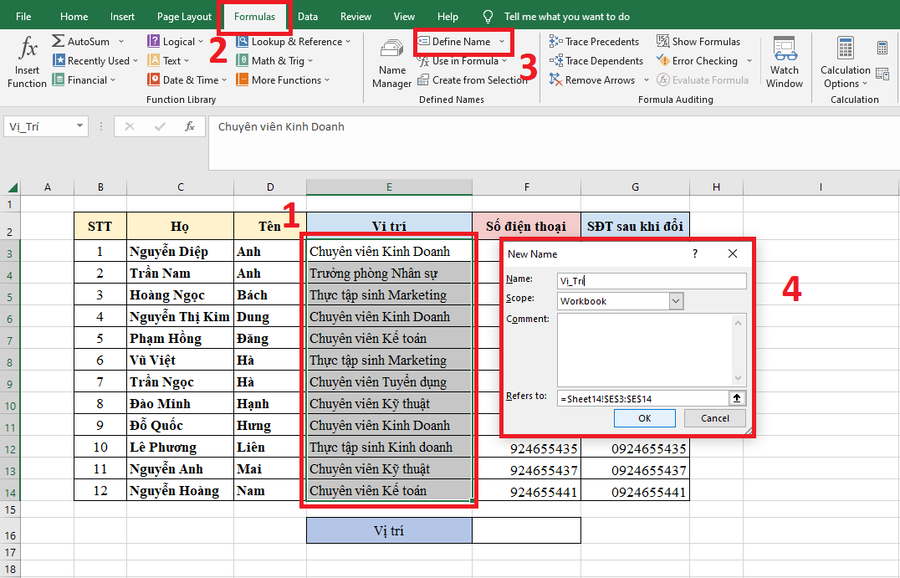Click the Name field in New Name
Viewport: 900px width, 578px height.
point(651,281)
